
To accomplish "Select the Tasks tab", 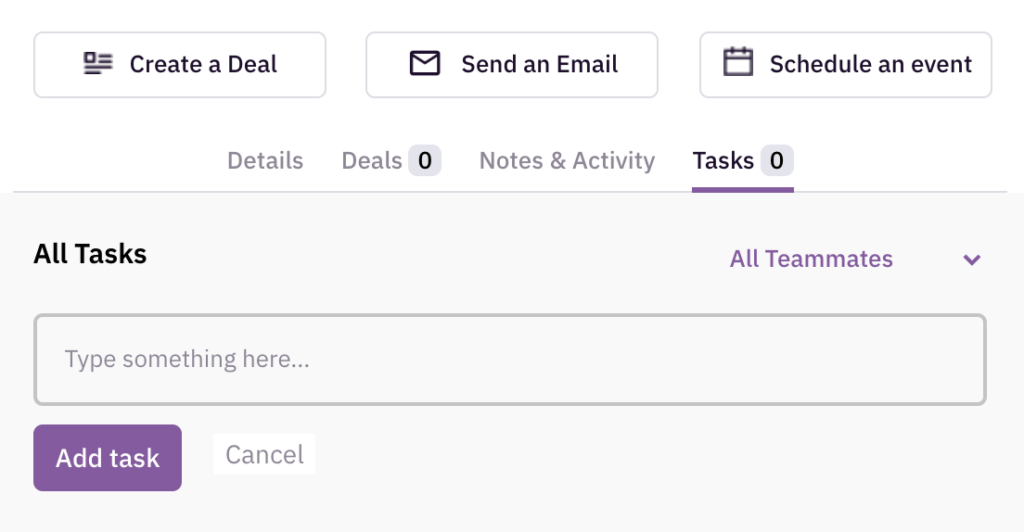I will 743,161.
